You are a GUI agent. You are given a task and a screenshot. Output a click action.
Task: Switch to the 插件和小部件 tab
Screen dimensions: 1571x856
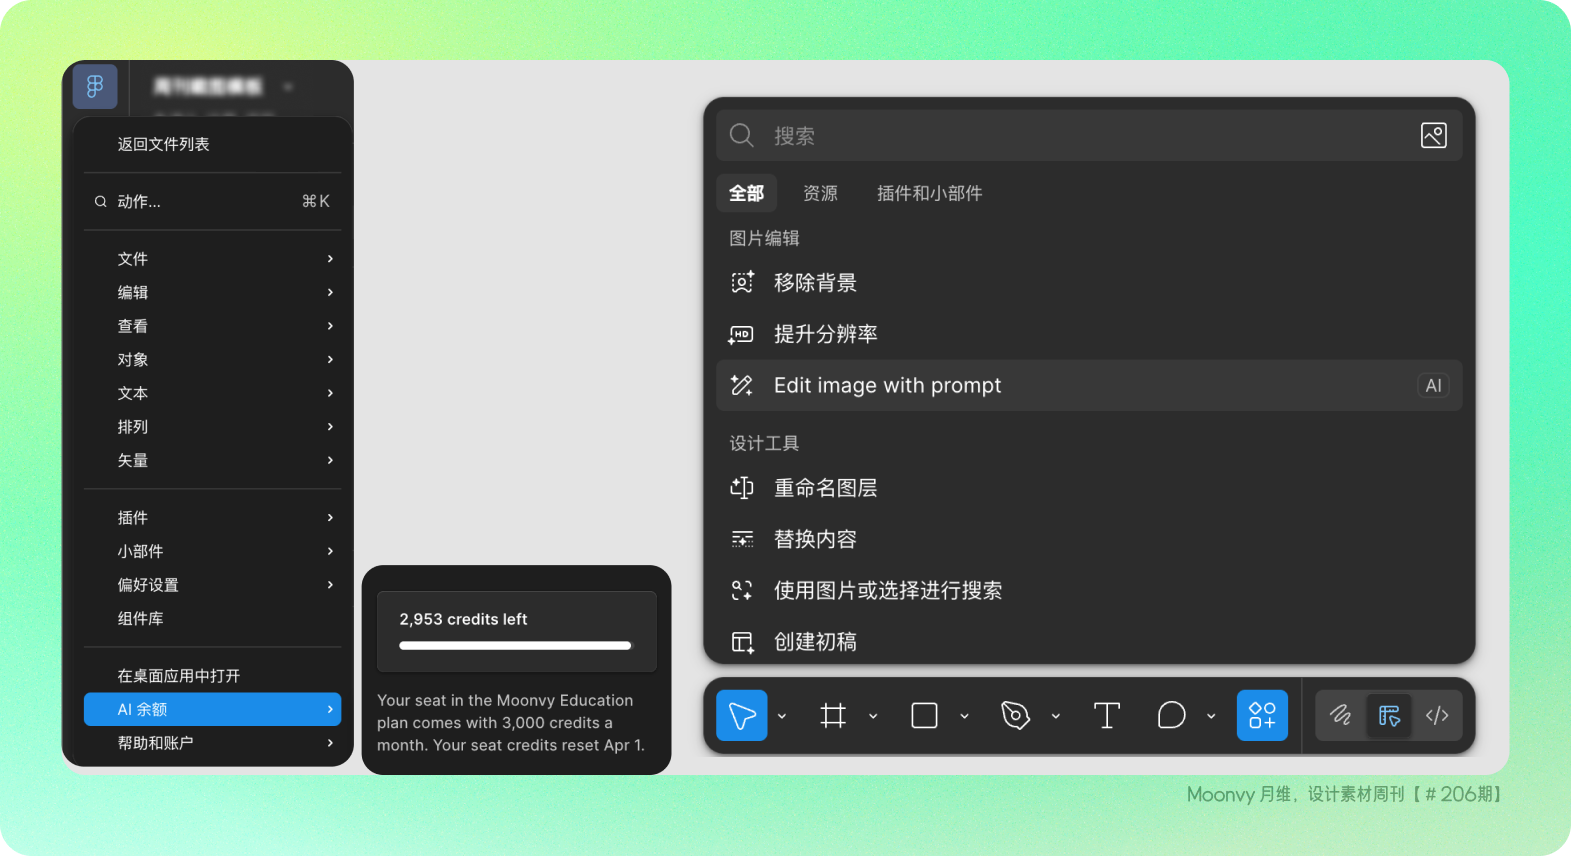coord(929,193)
